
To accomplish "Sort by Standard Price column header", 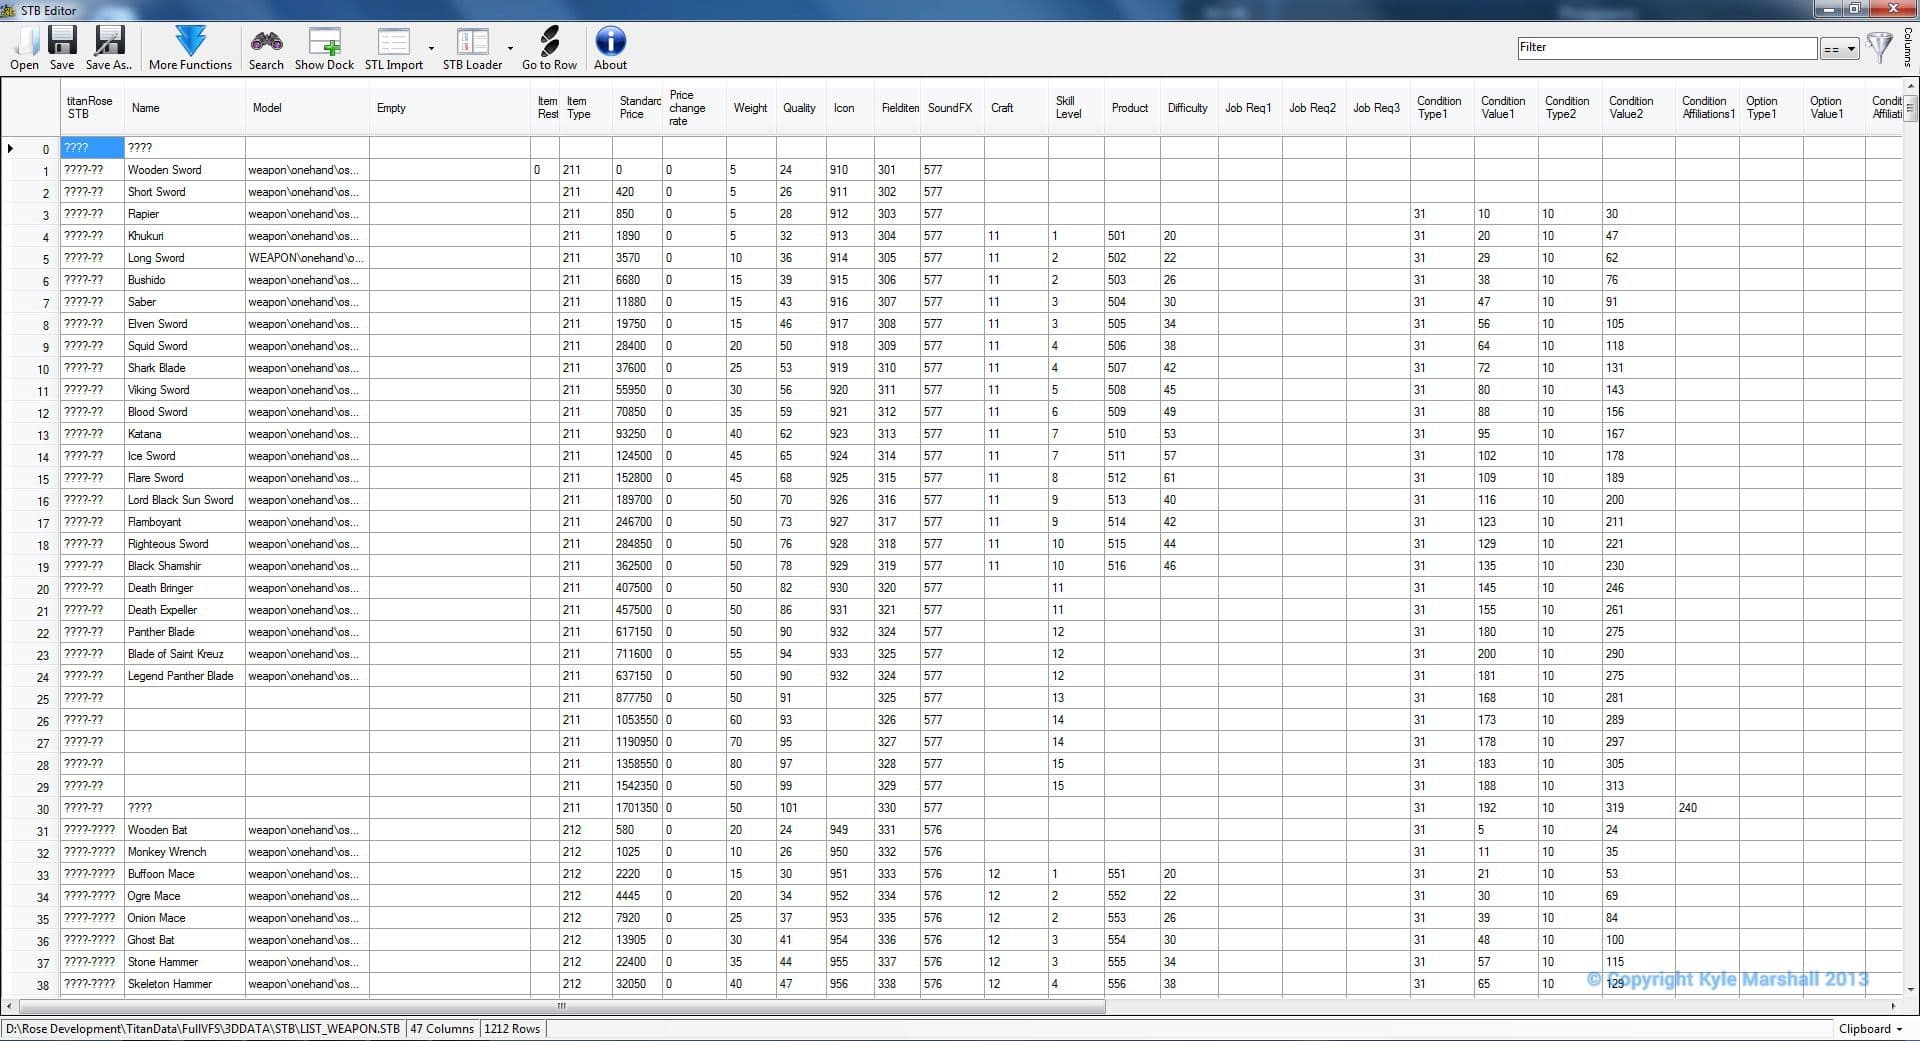I will click(x=638, y=107).
